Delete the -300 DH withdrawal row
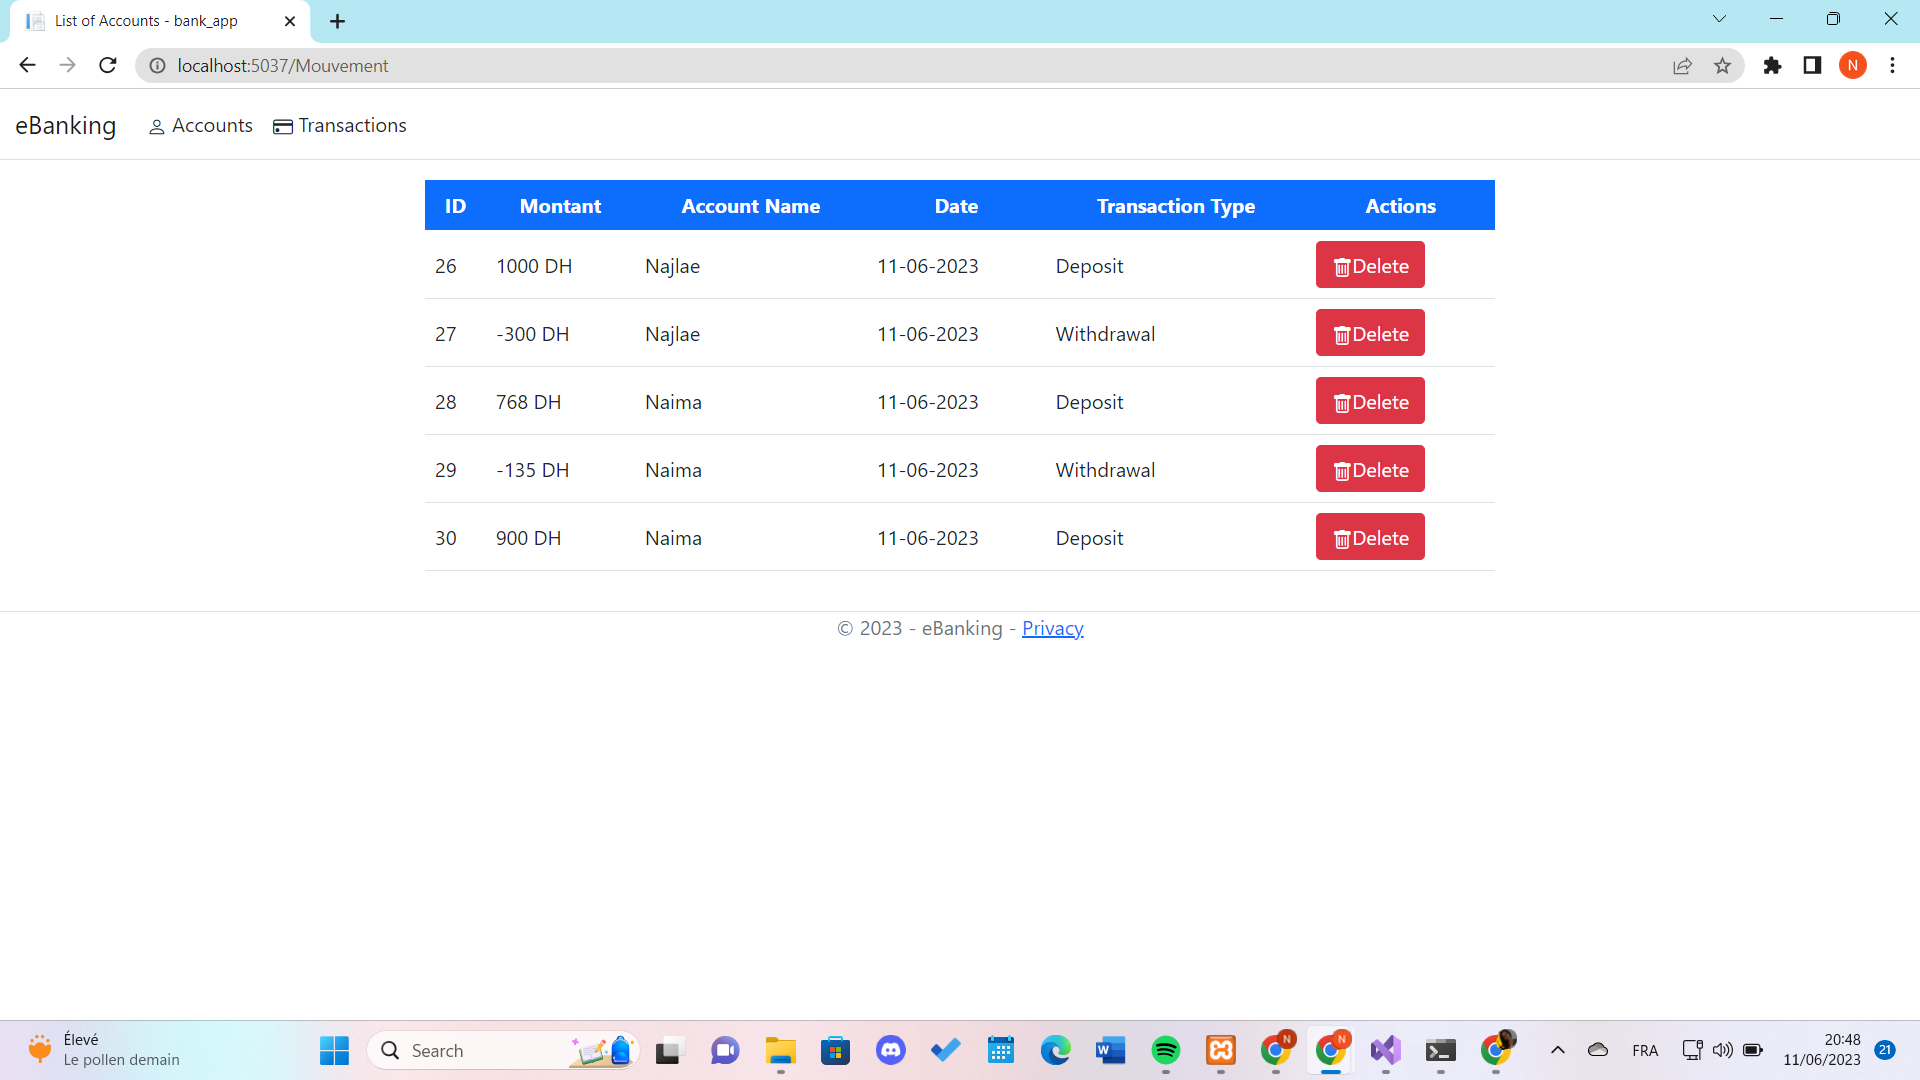 1369,333
